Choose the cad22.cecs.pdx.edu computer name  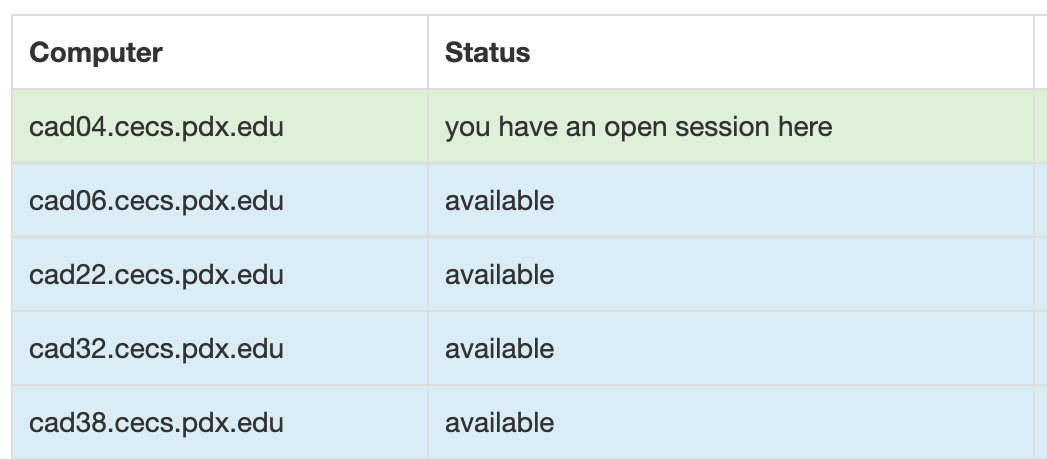[x=156, y=275]
